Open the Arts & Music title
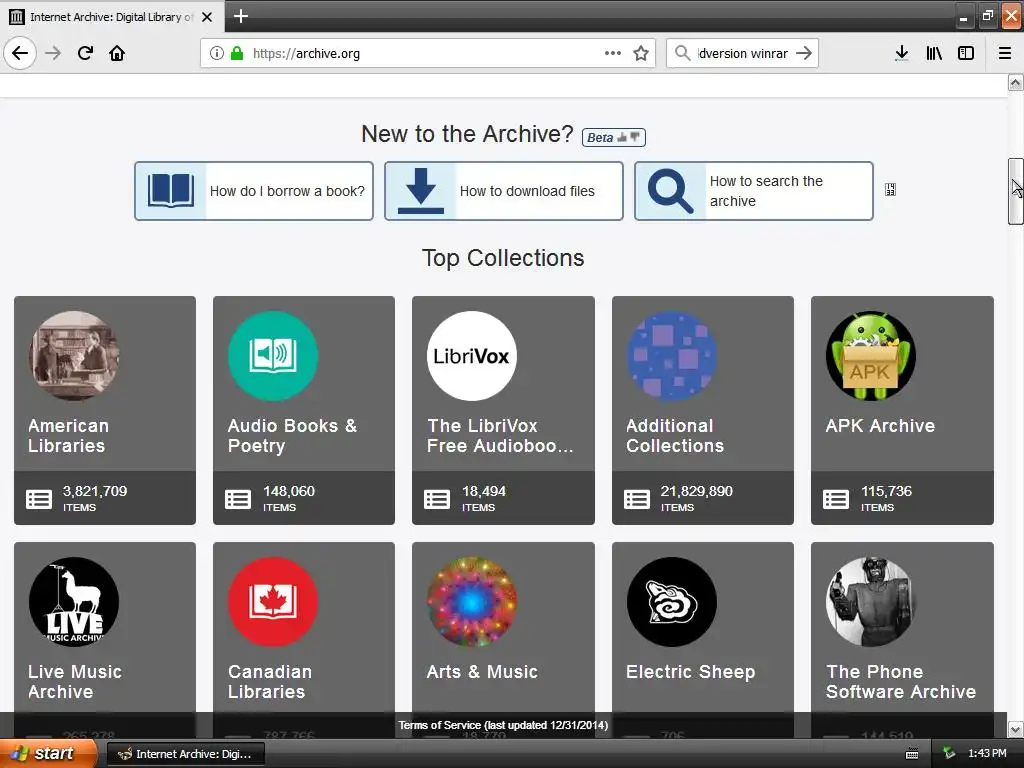This screenshot has height=768, width=1024. [x=482, y=672]
